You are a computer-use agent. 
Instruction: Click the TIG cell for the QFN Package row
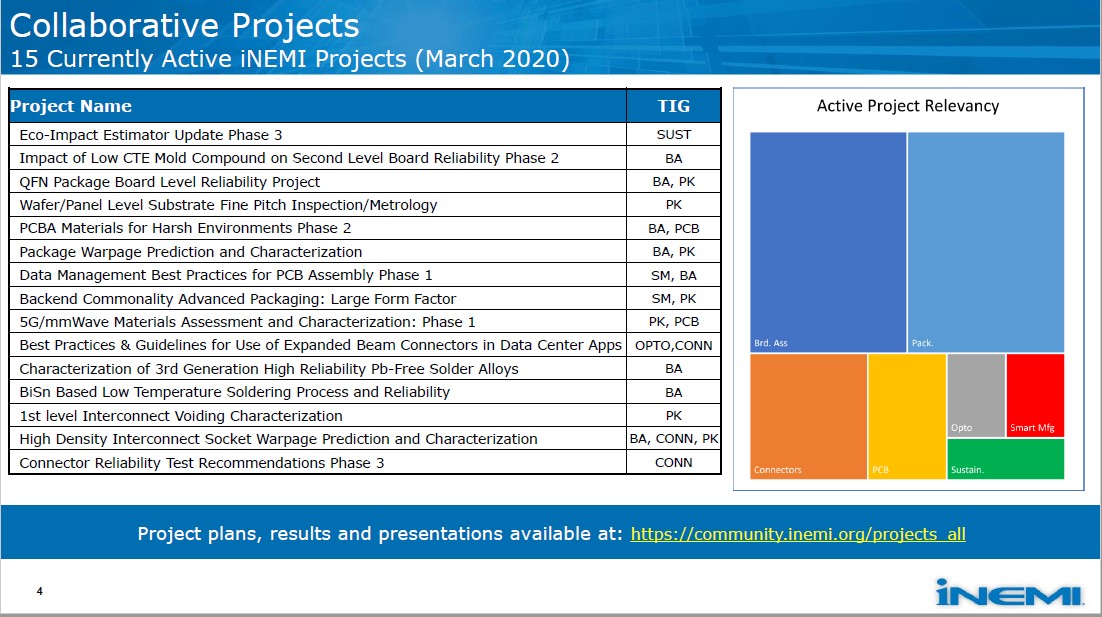(x=673, y=182)
